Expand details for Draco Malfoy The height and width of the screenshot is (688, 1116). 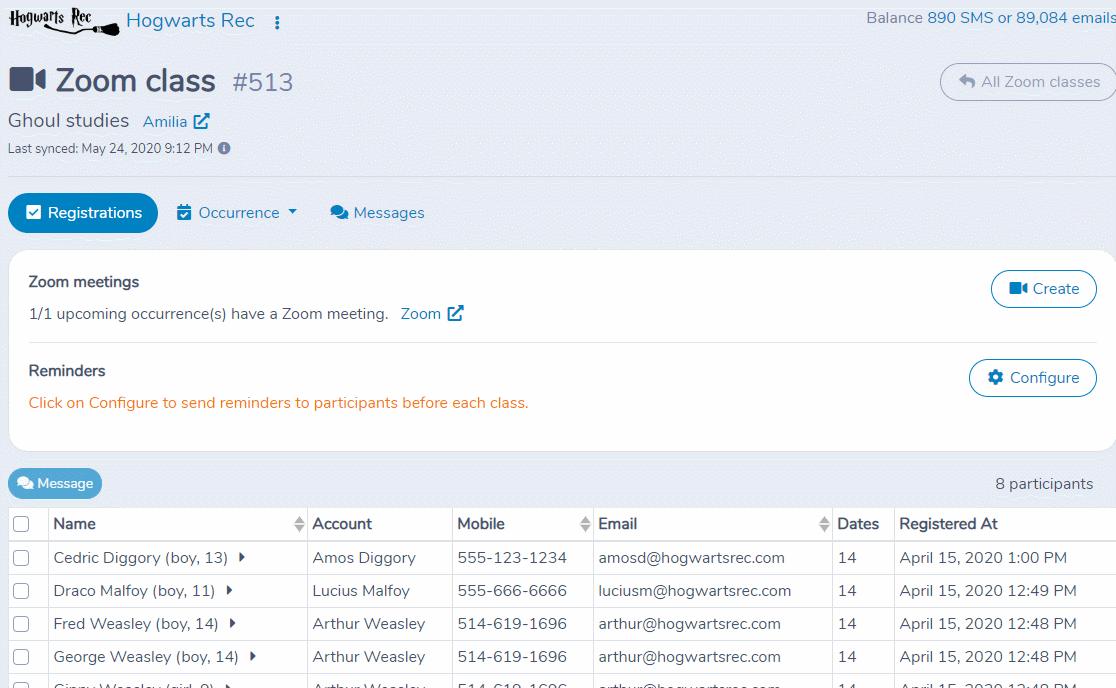coord(229,590)
